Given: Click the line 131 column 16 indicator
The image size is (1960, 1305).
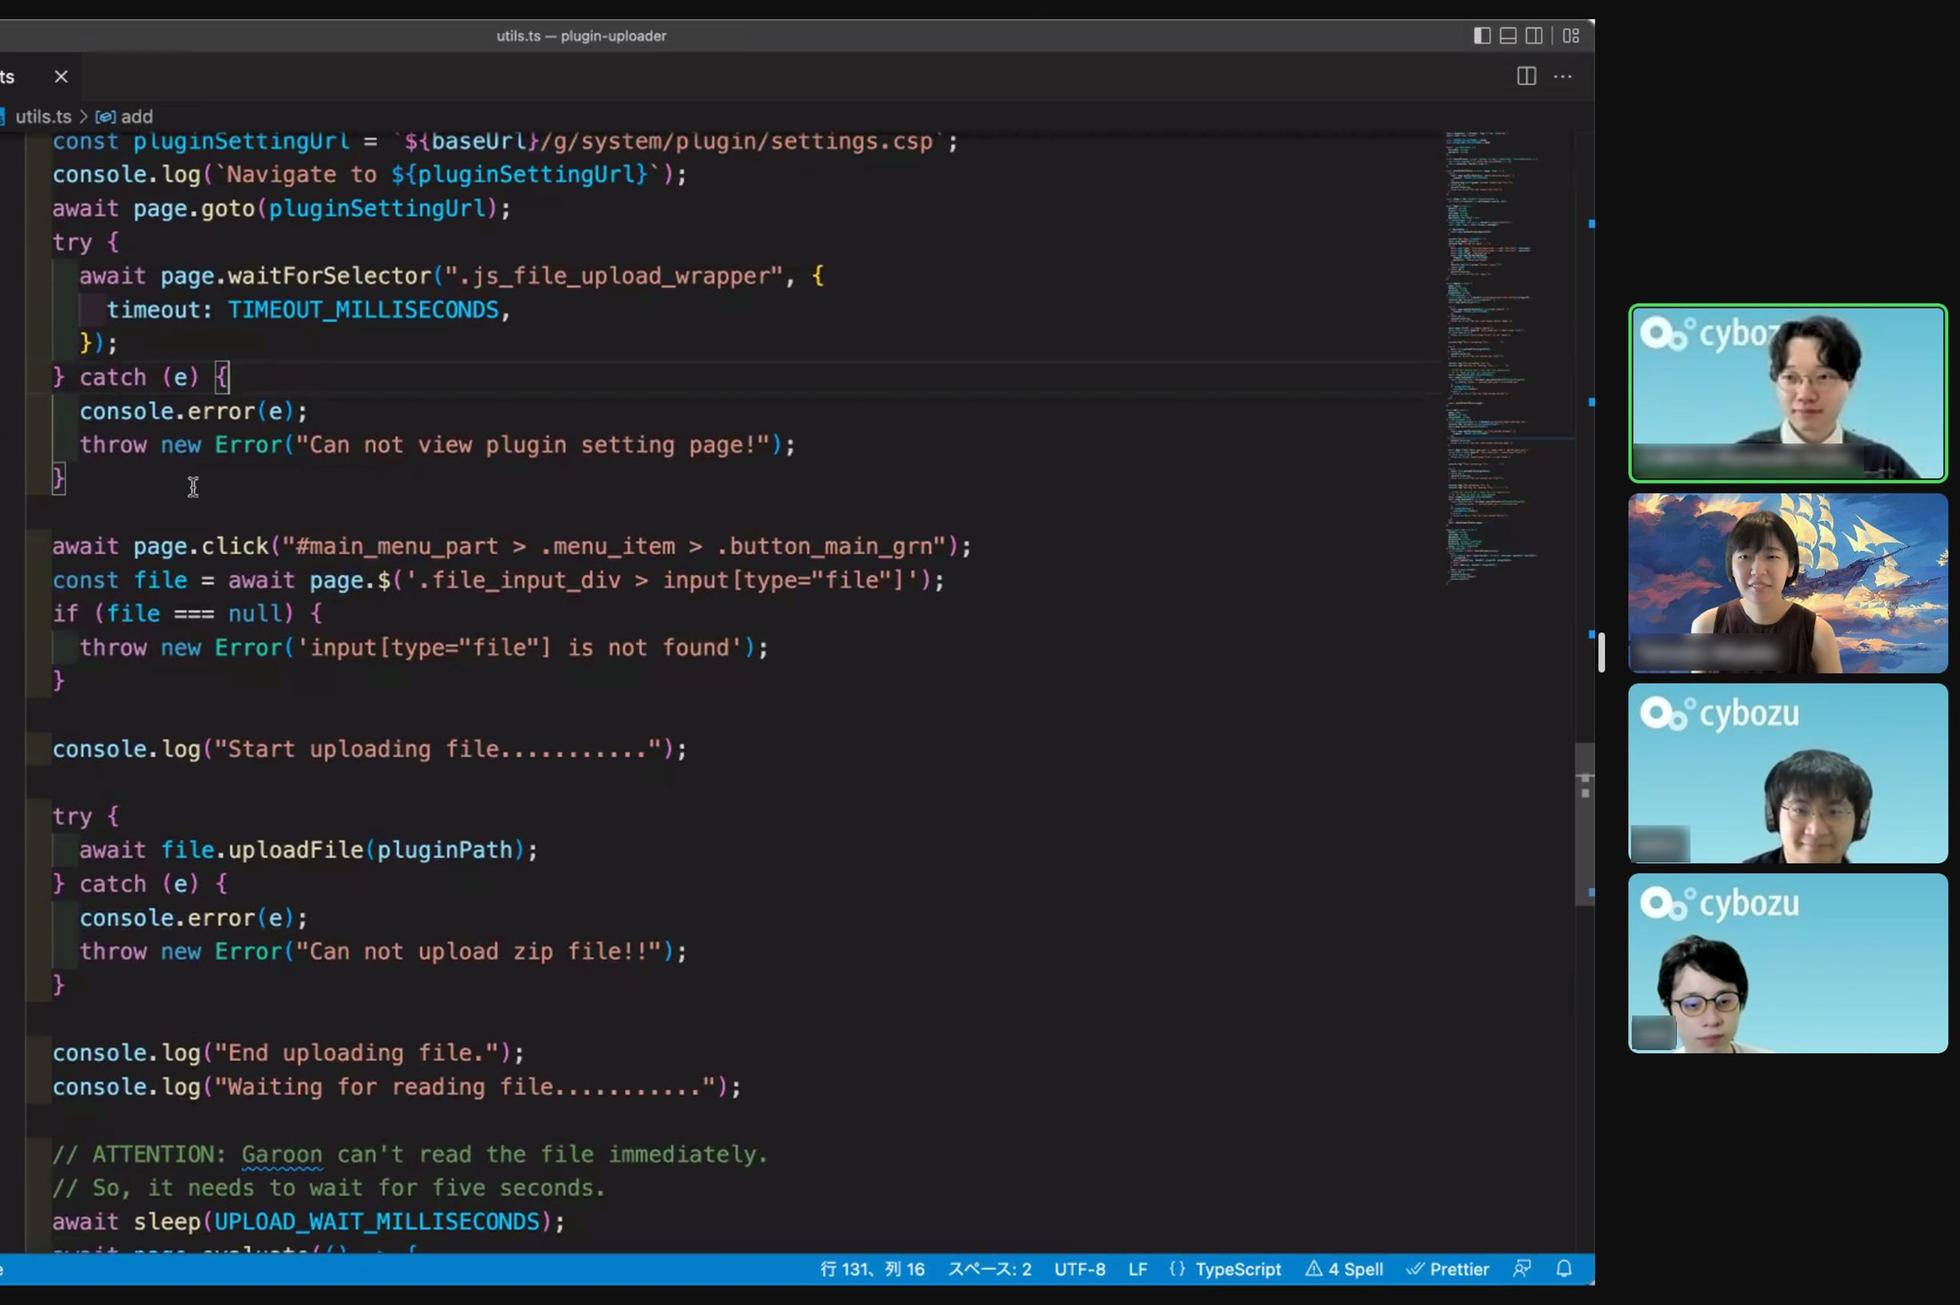Looking at the screenshot, I should [872, 1269].
